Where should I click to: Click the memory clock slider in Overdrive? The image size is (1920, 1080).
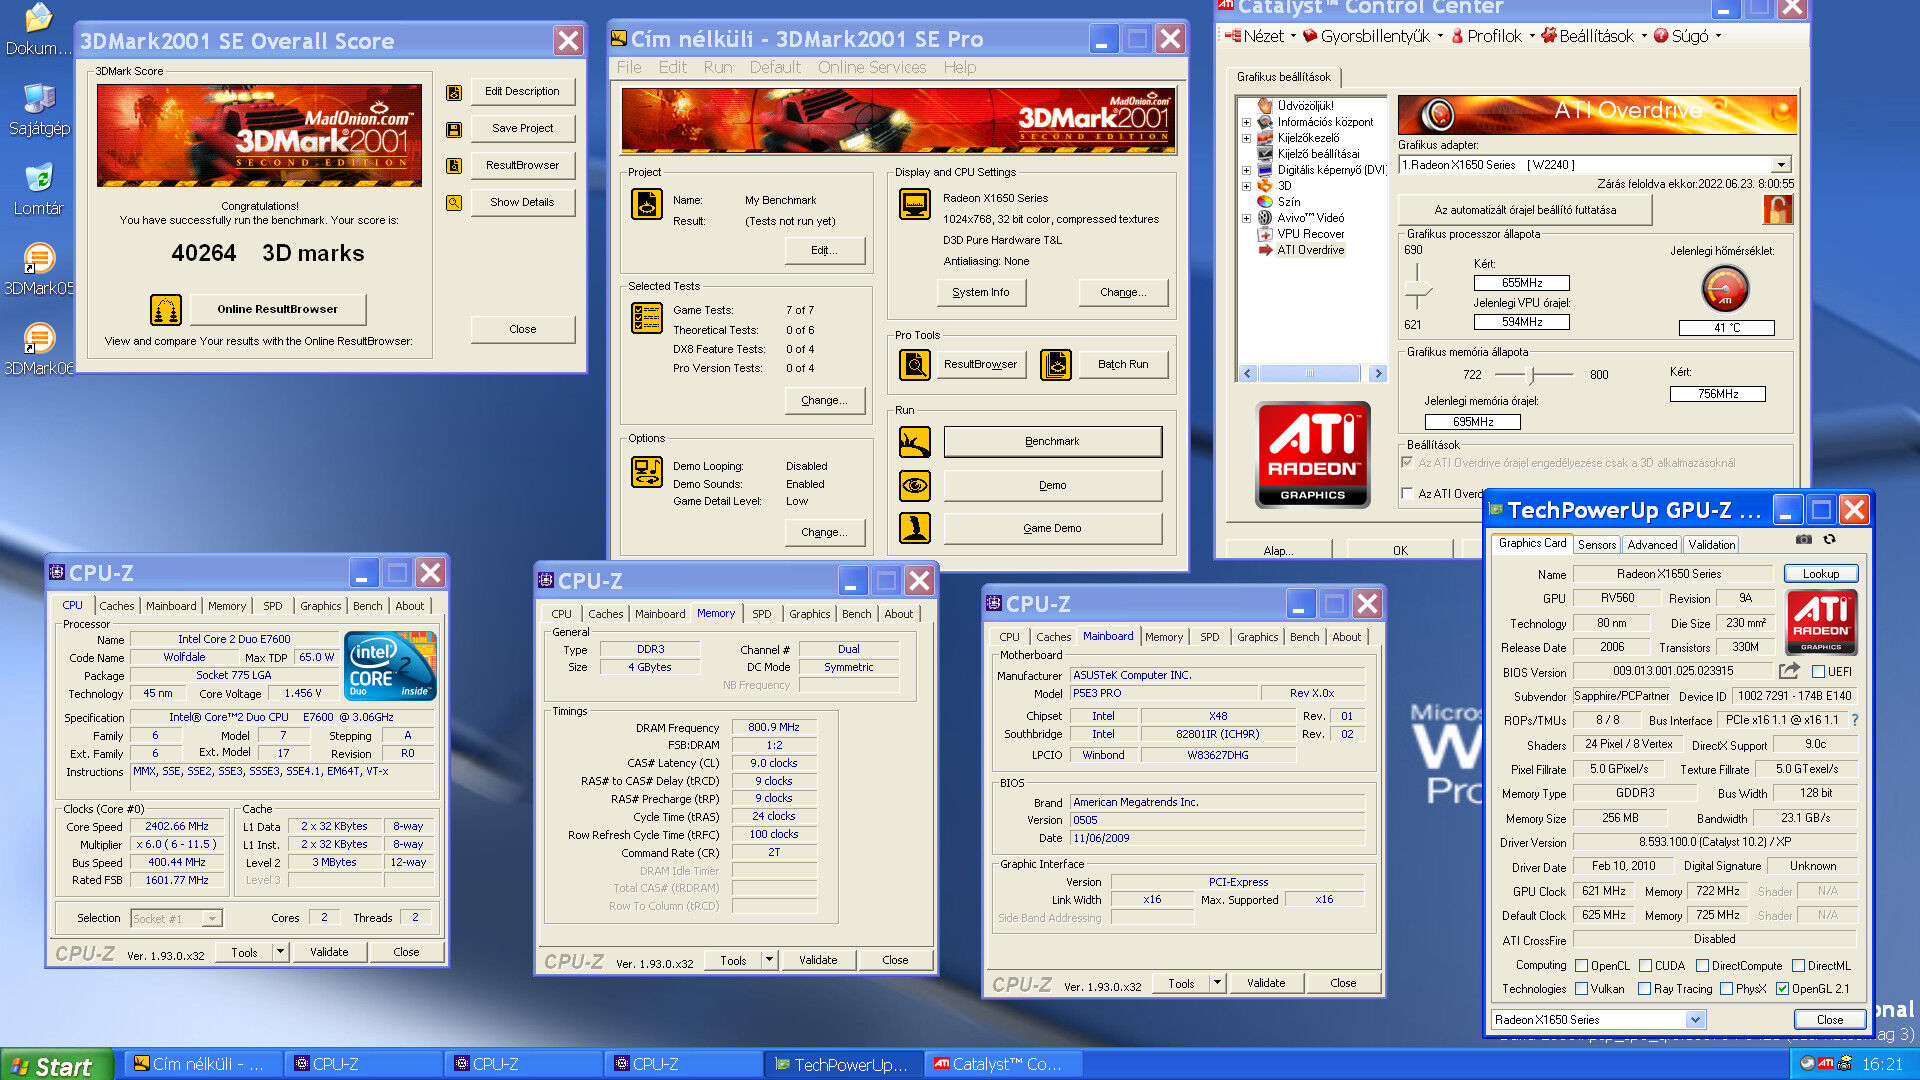pyautogui.click(x=1530, y=375)
